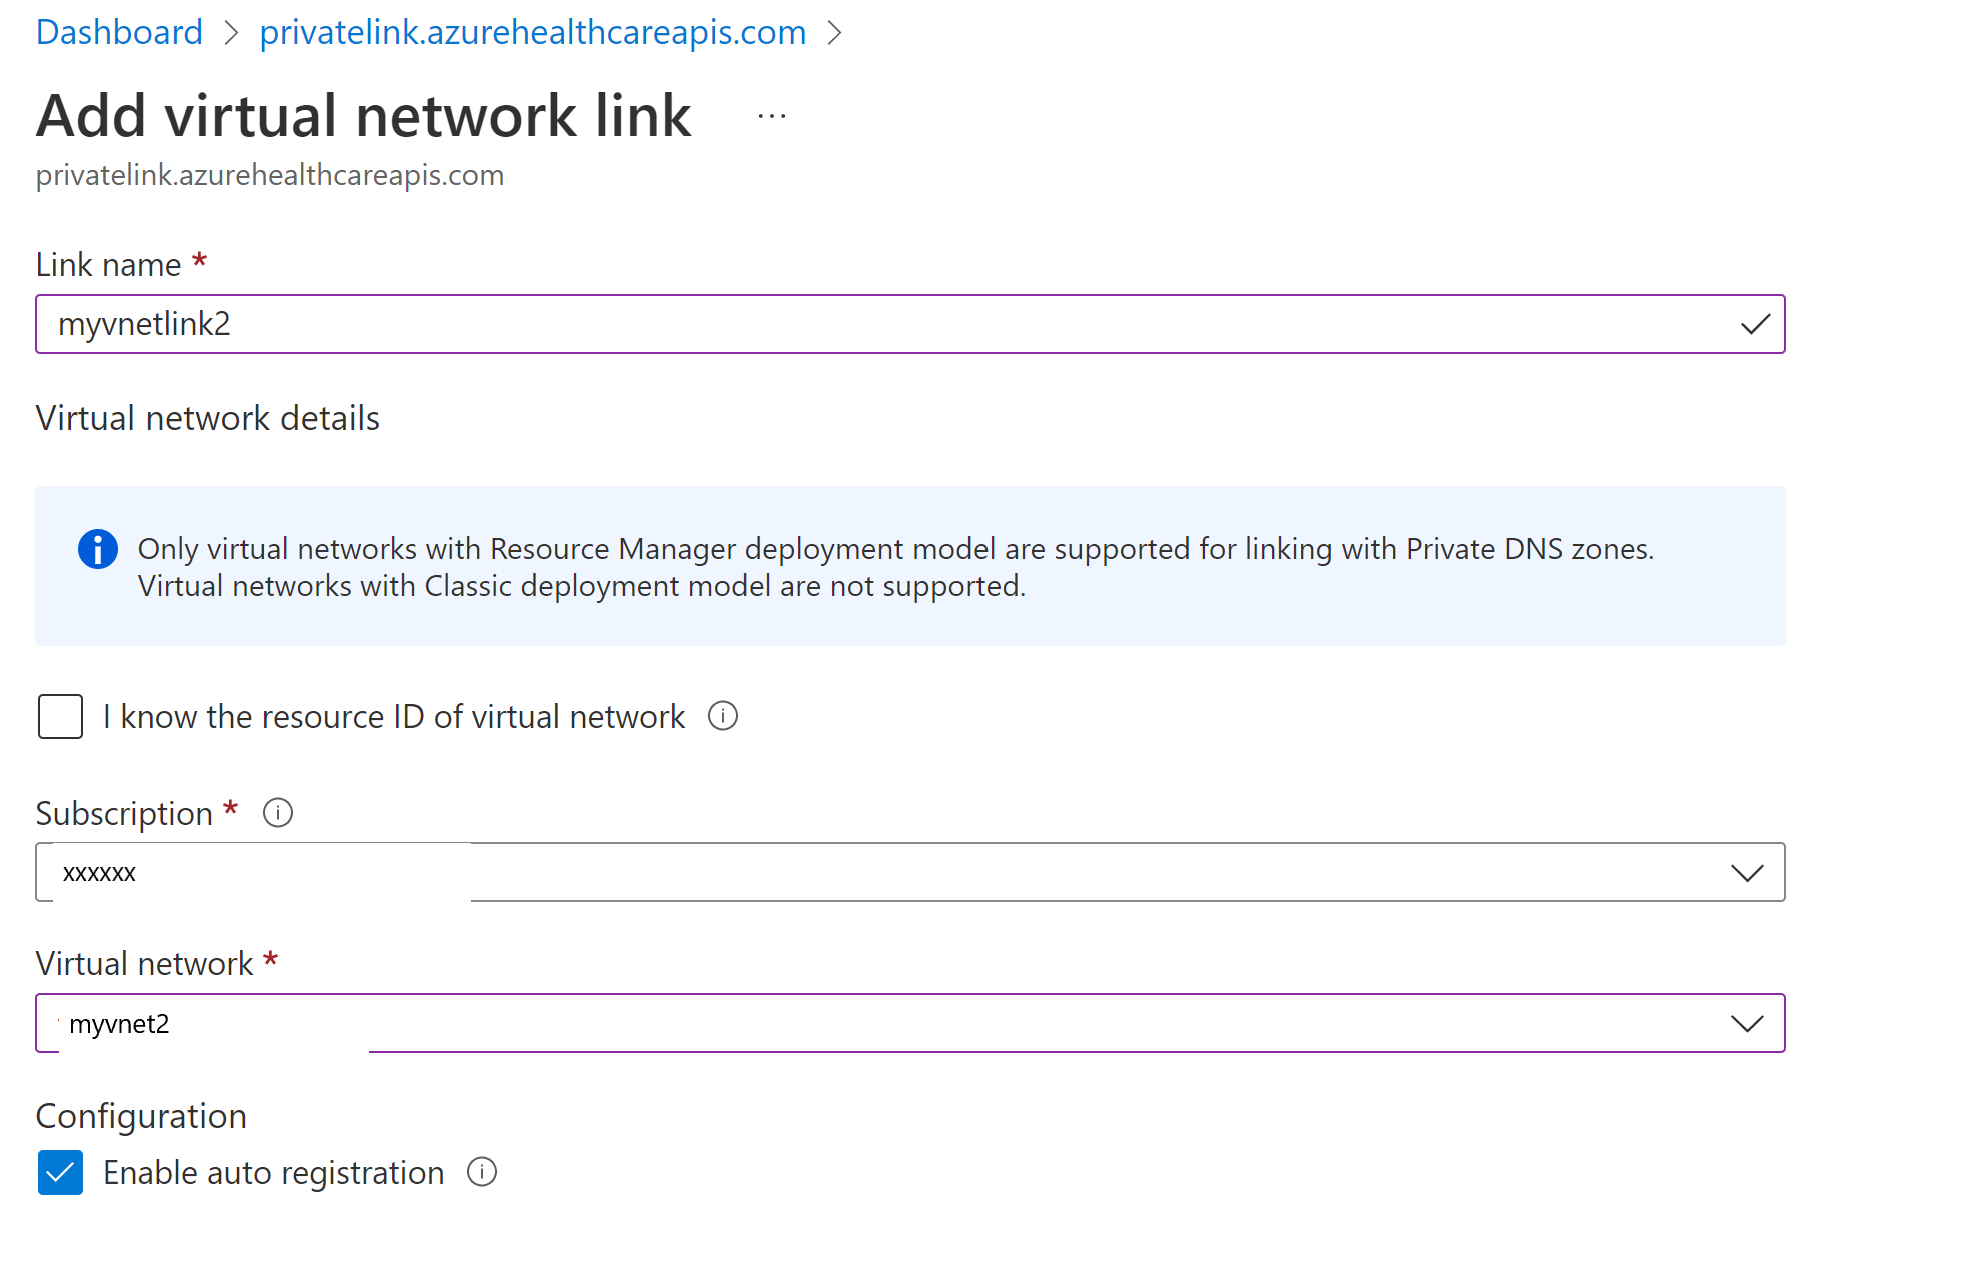Go back to Dashboard via breadcrumb

coord(119,33)
